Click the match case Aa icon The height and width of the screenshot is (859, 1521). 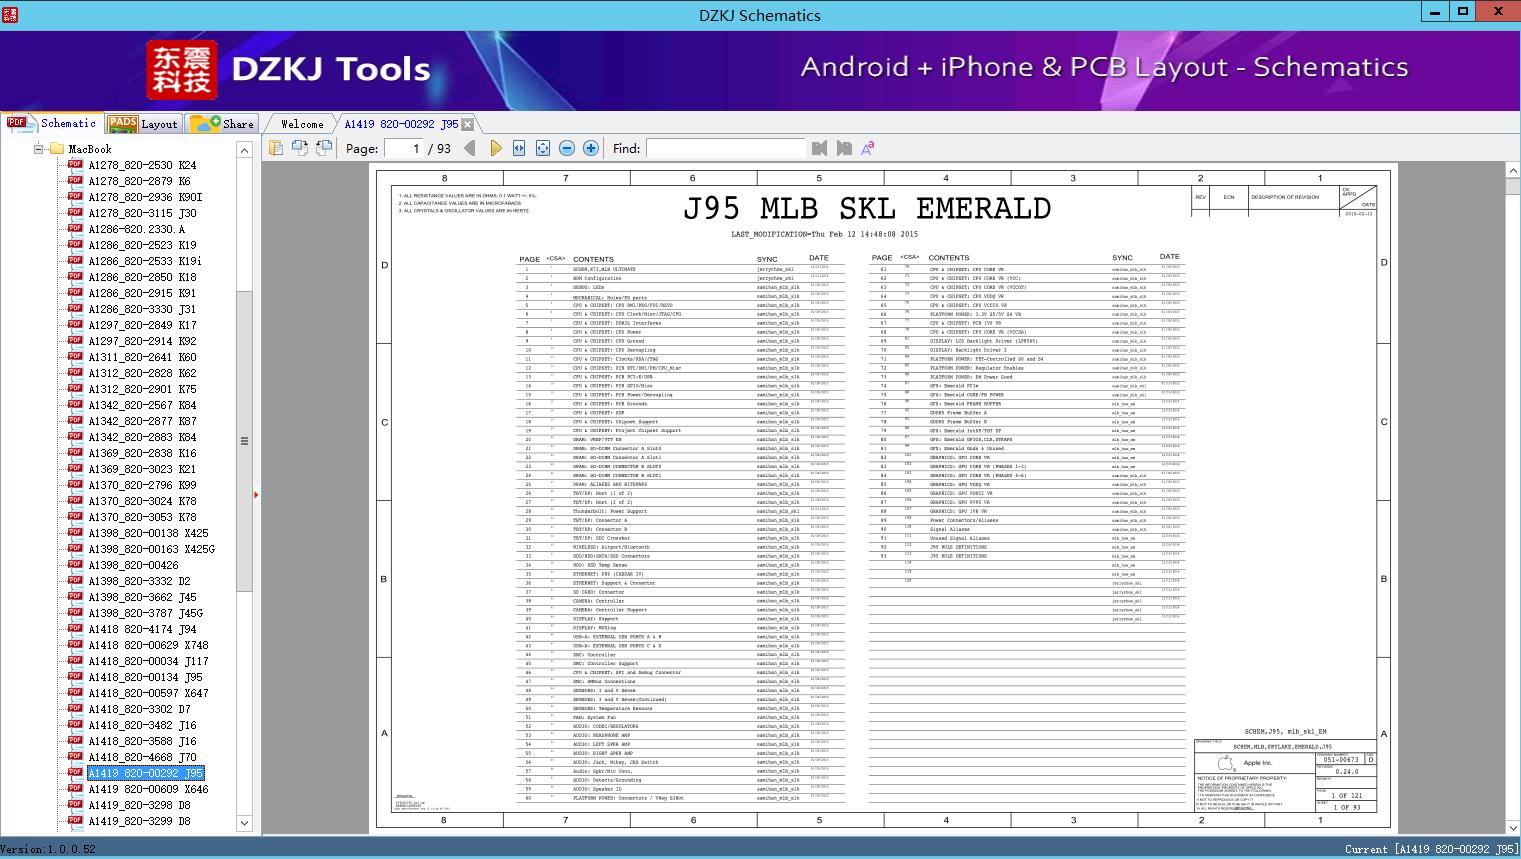pos(868,148)
